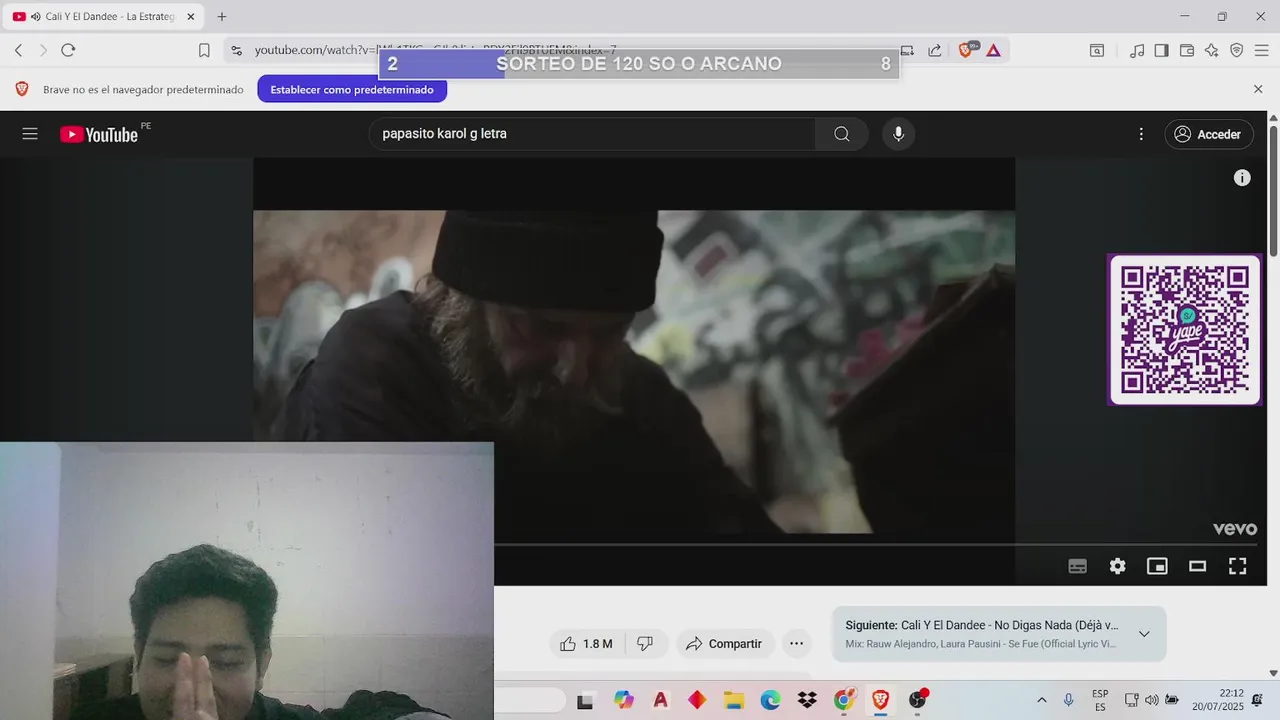
Task: Open a new browser tab
Action: tap(222, 16)
